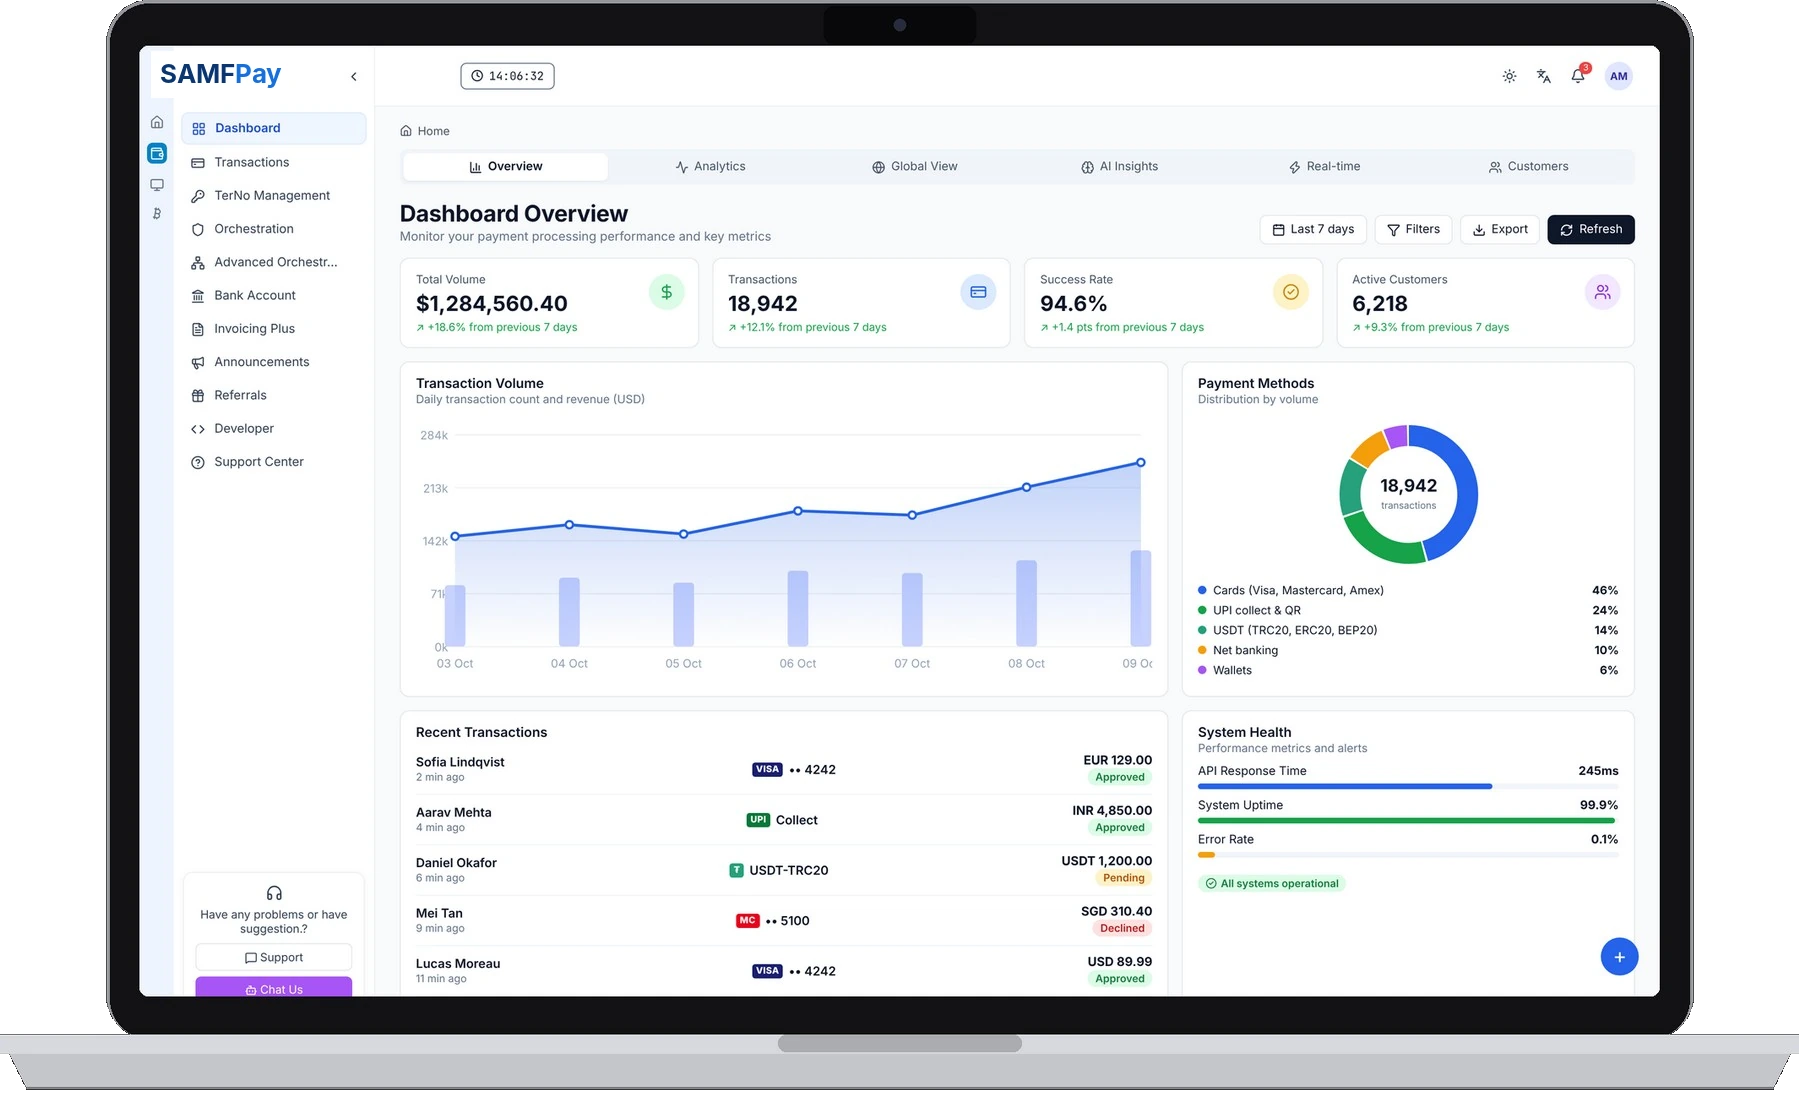Click the Declined status badge
The height and width of the screenshot is (1095, 1799).
[x=1122, y=928]
